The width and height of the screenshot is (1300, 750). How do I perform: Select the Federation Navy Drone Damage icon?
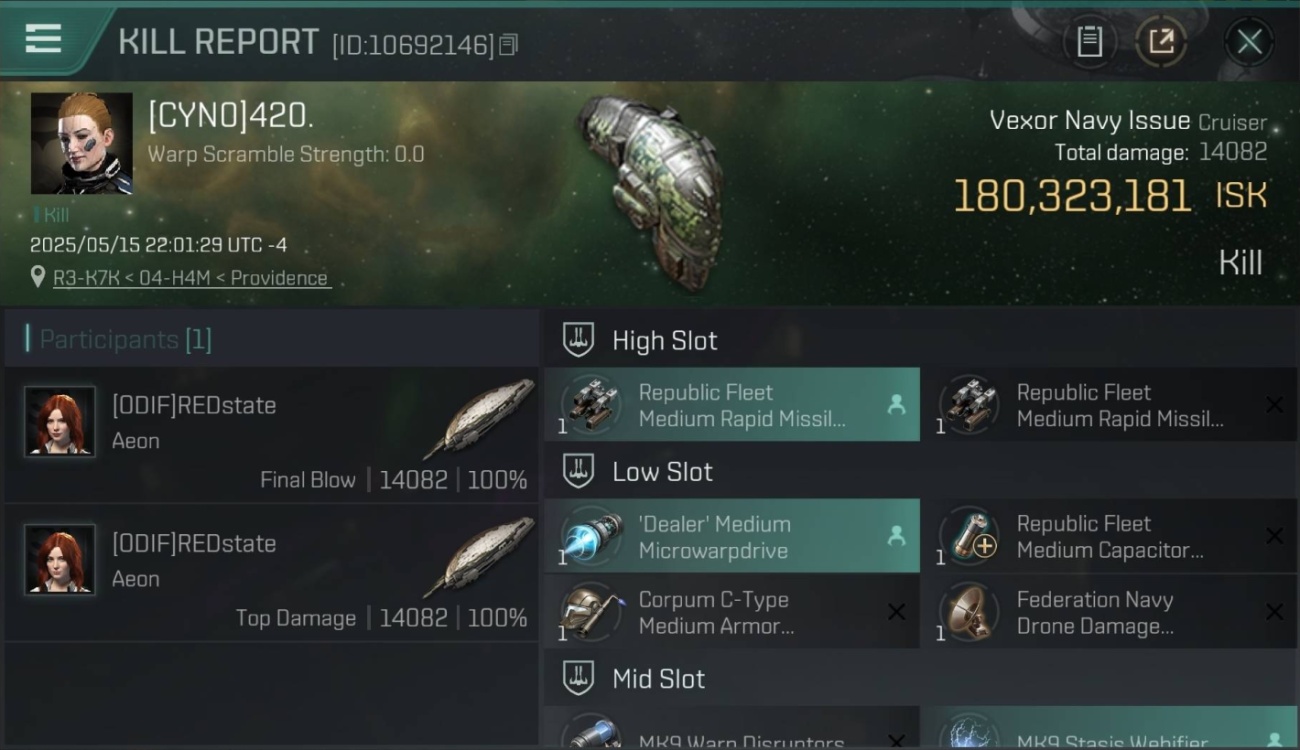[x=968, y=612]
